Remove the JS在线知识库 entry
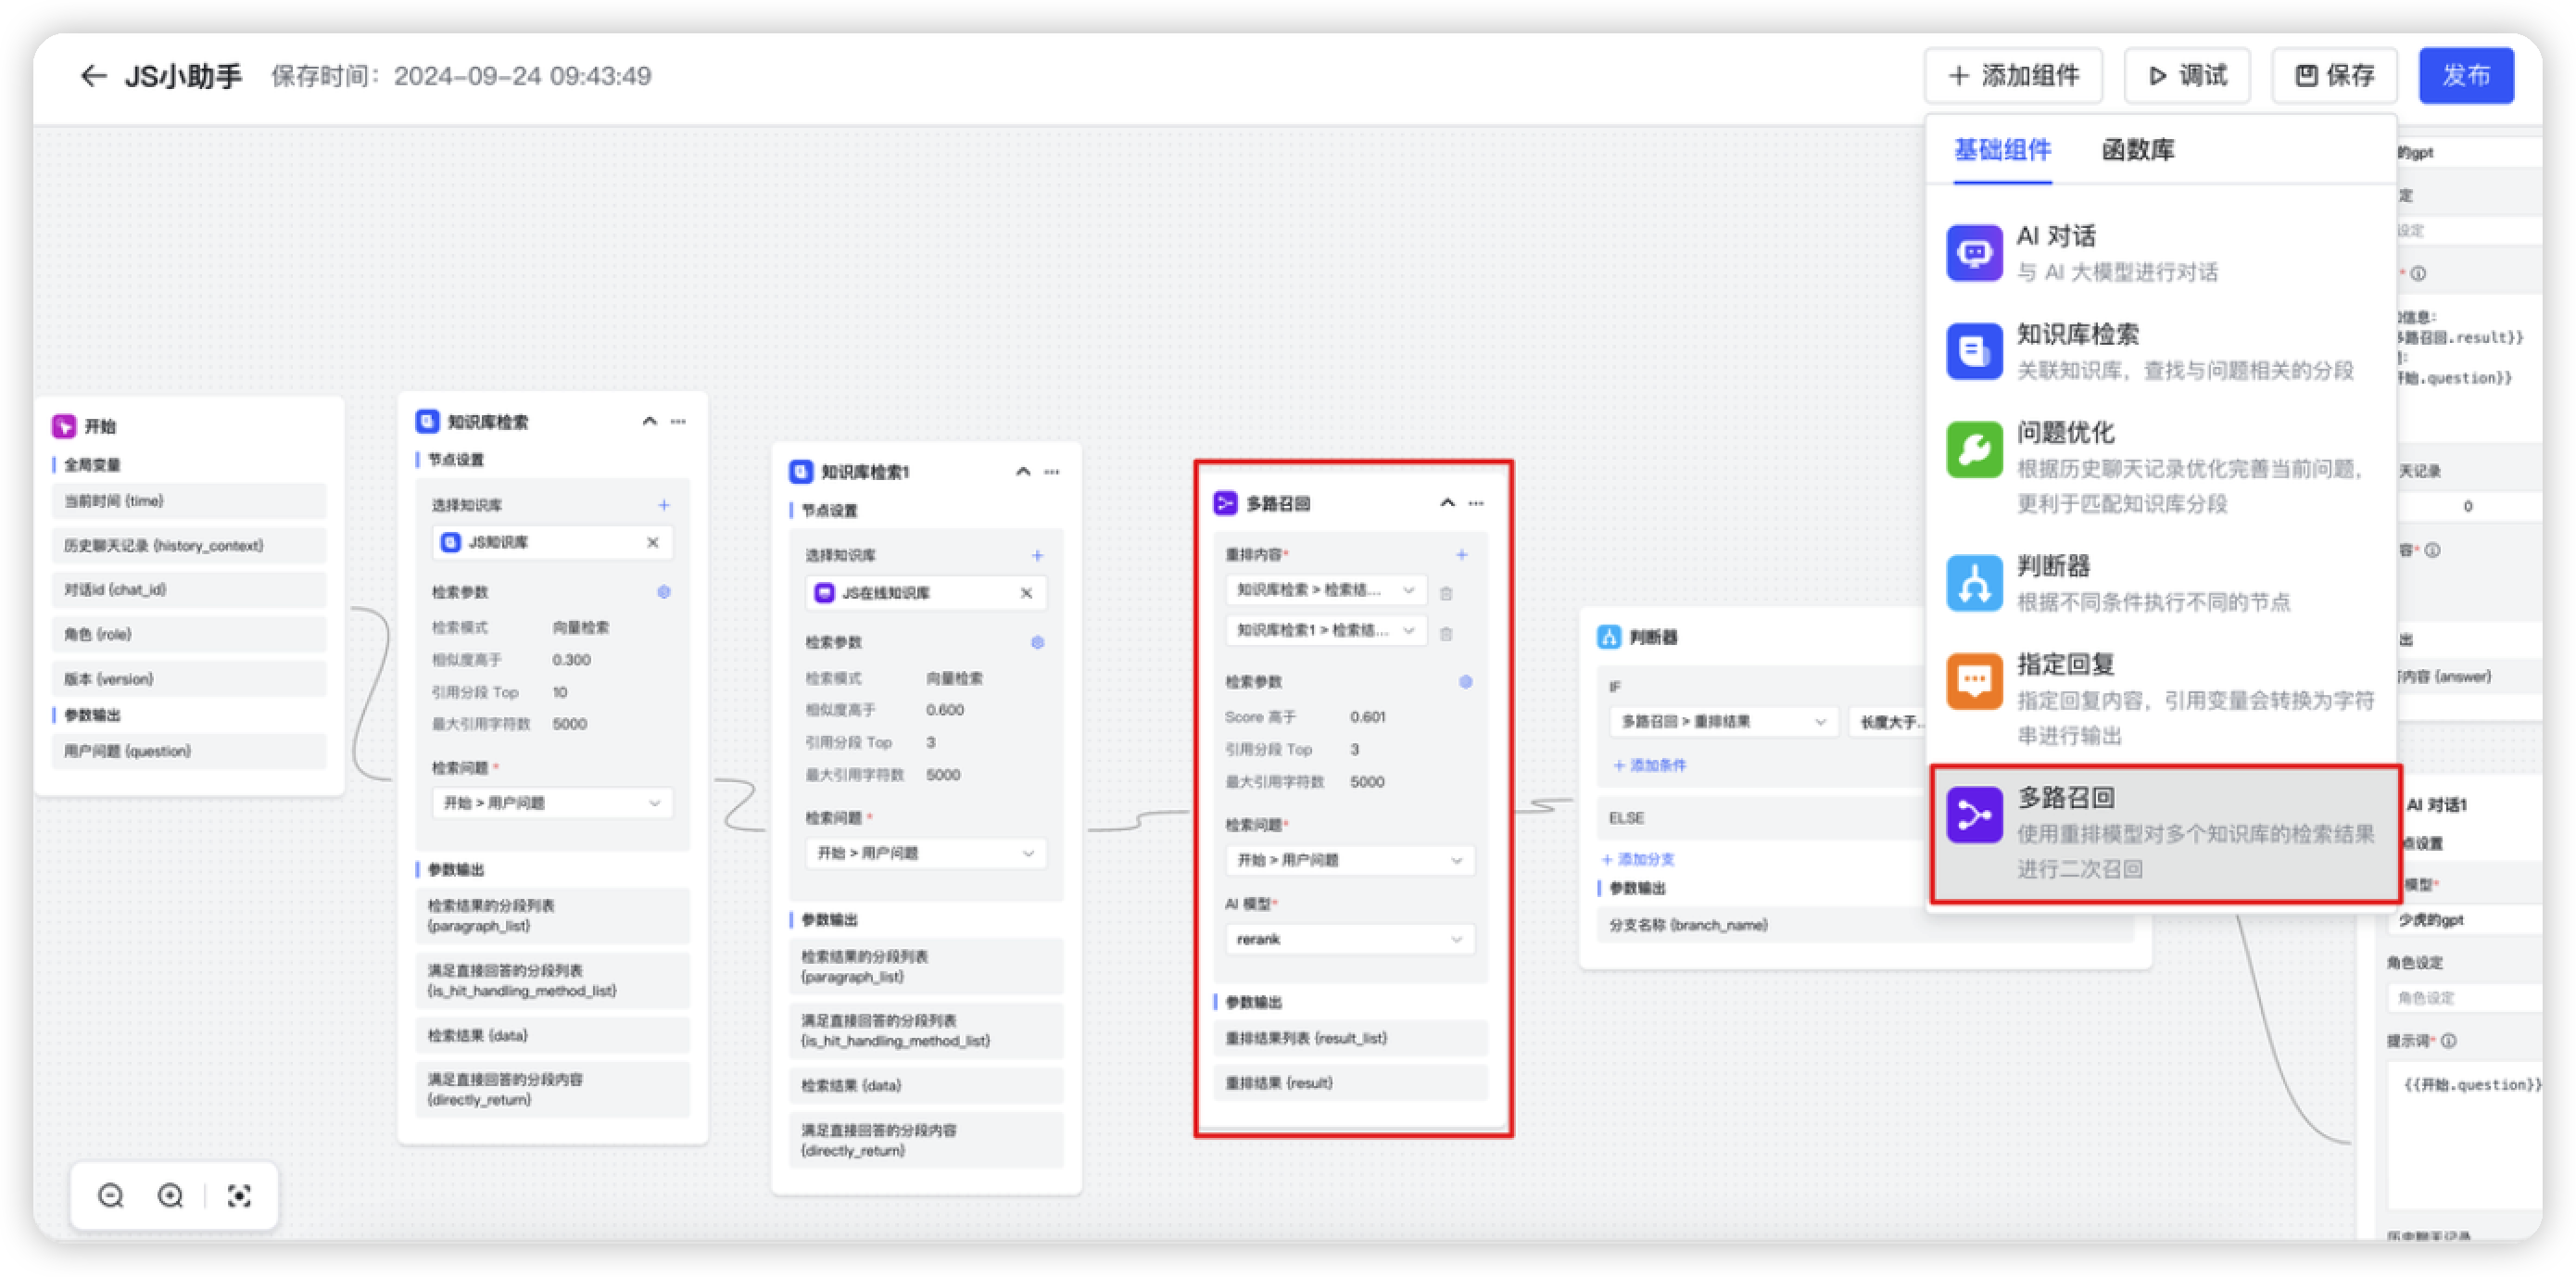This screenshot has width=2576, height=1277. (x=1027, y=593)
